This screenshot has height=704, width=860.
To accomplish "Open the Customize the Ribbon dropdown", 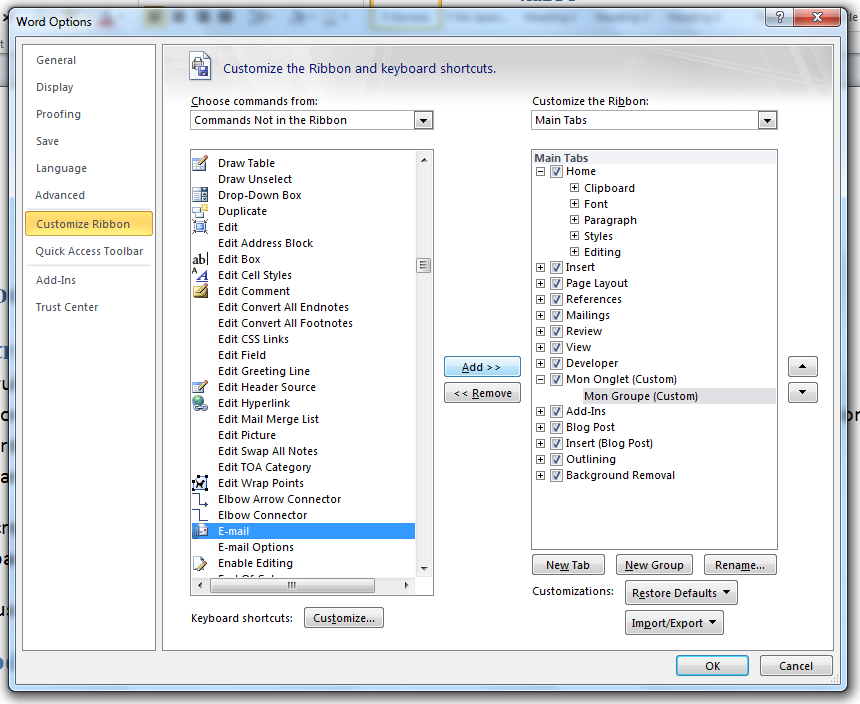I will [767, 120].
